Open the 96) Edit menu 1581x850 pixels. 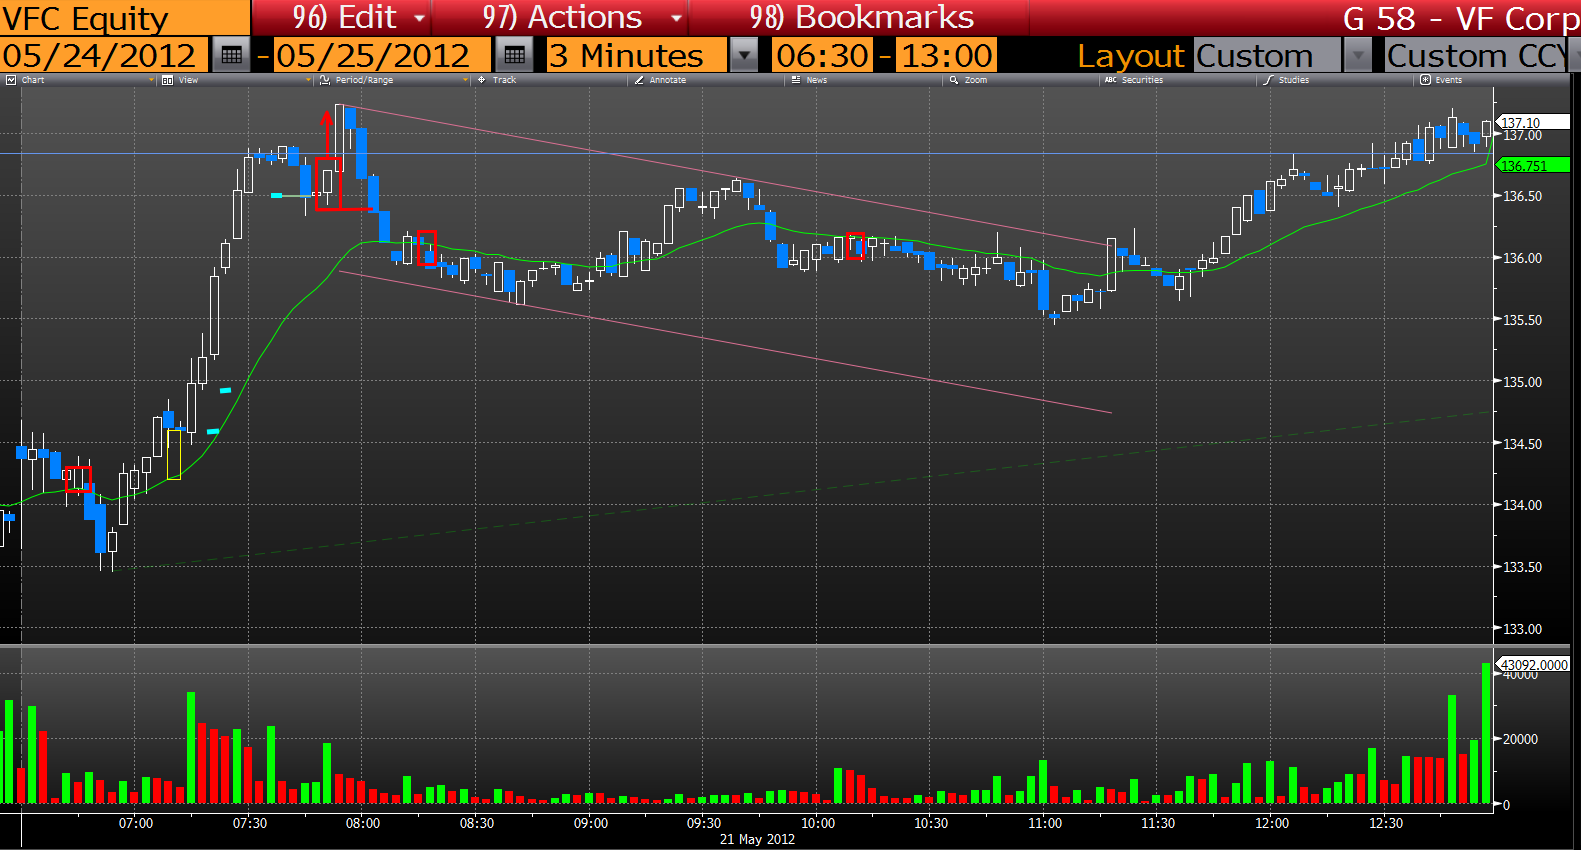coord(344,17)
